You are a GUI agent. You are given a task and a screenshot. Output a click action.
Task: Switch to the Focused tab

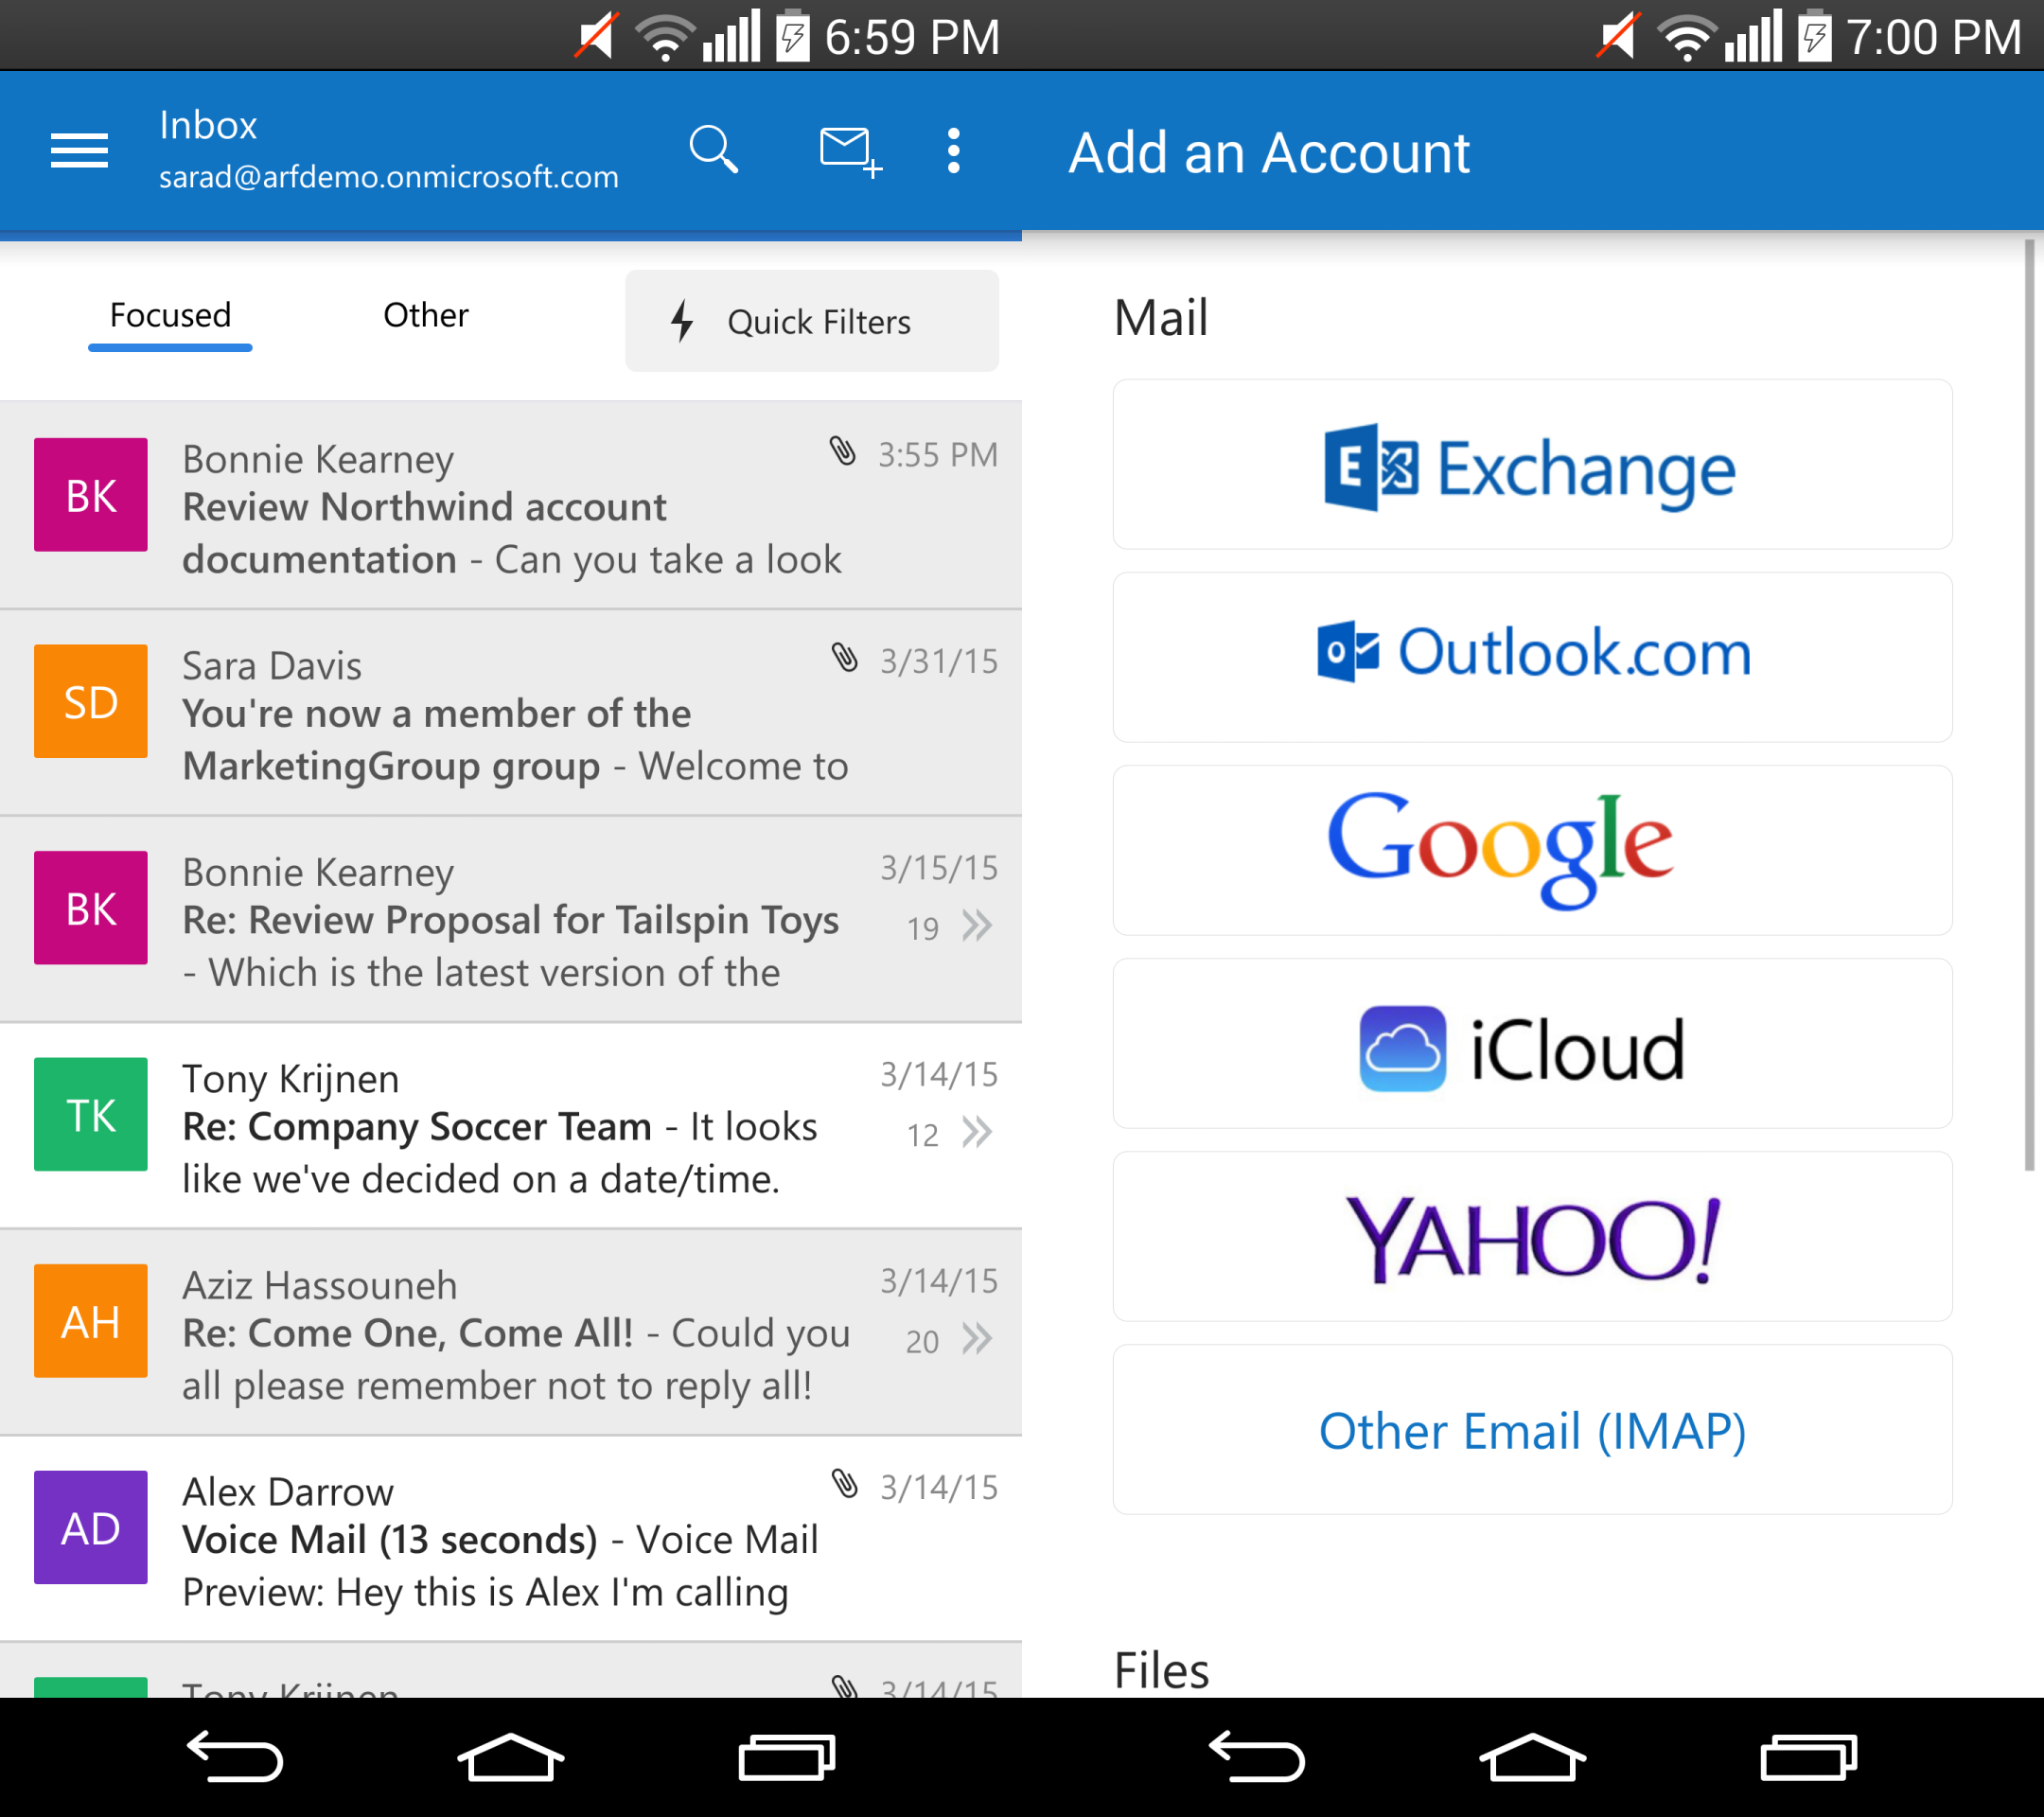coord(170,315)
